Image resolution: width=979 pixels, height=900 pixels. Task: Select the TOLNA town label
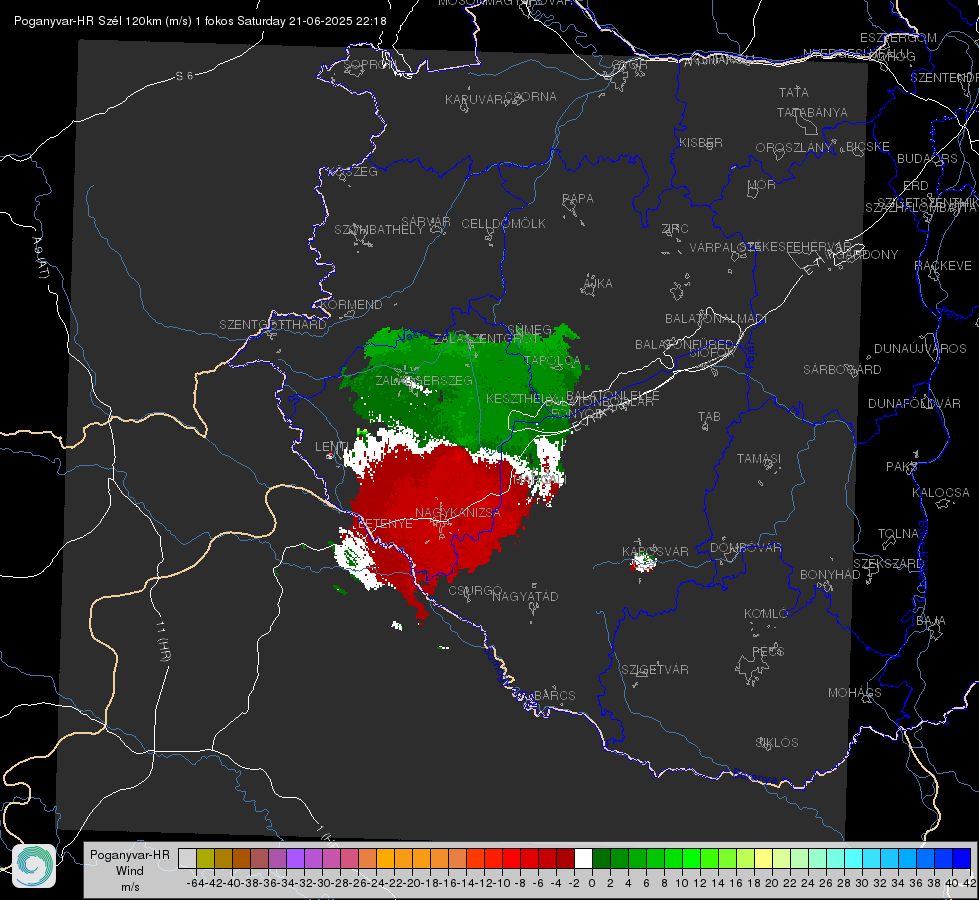(898, 534)
